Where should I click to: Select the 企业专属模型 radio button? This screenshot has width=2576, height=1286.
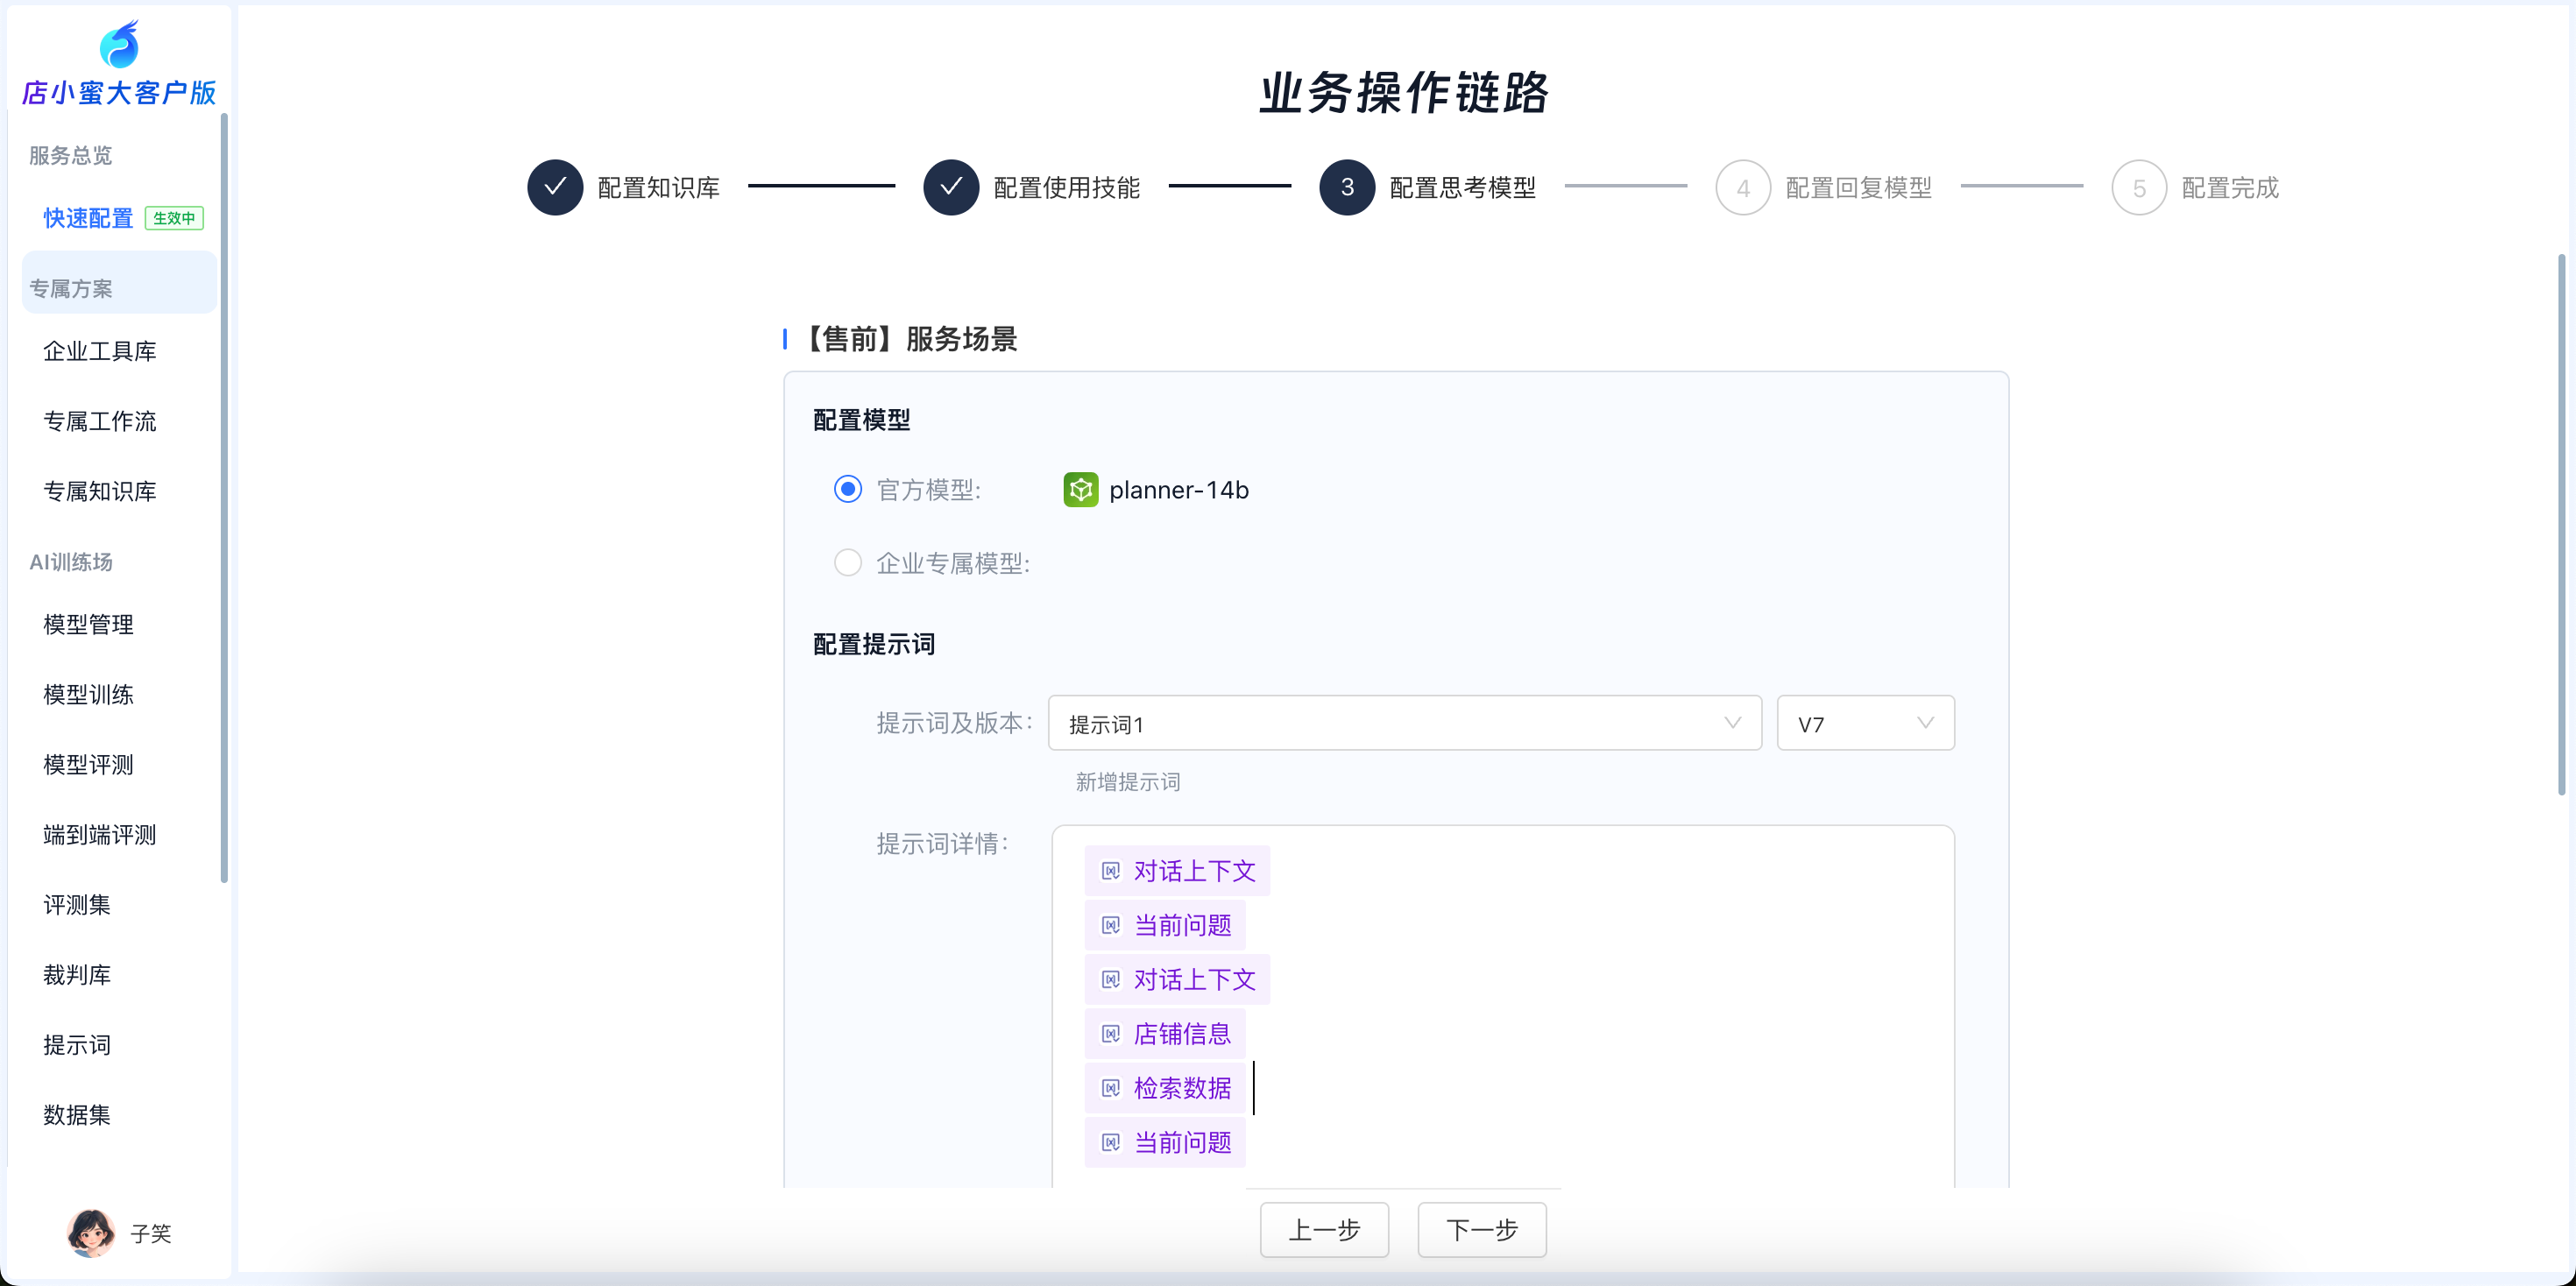click(x=848, y=563)
